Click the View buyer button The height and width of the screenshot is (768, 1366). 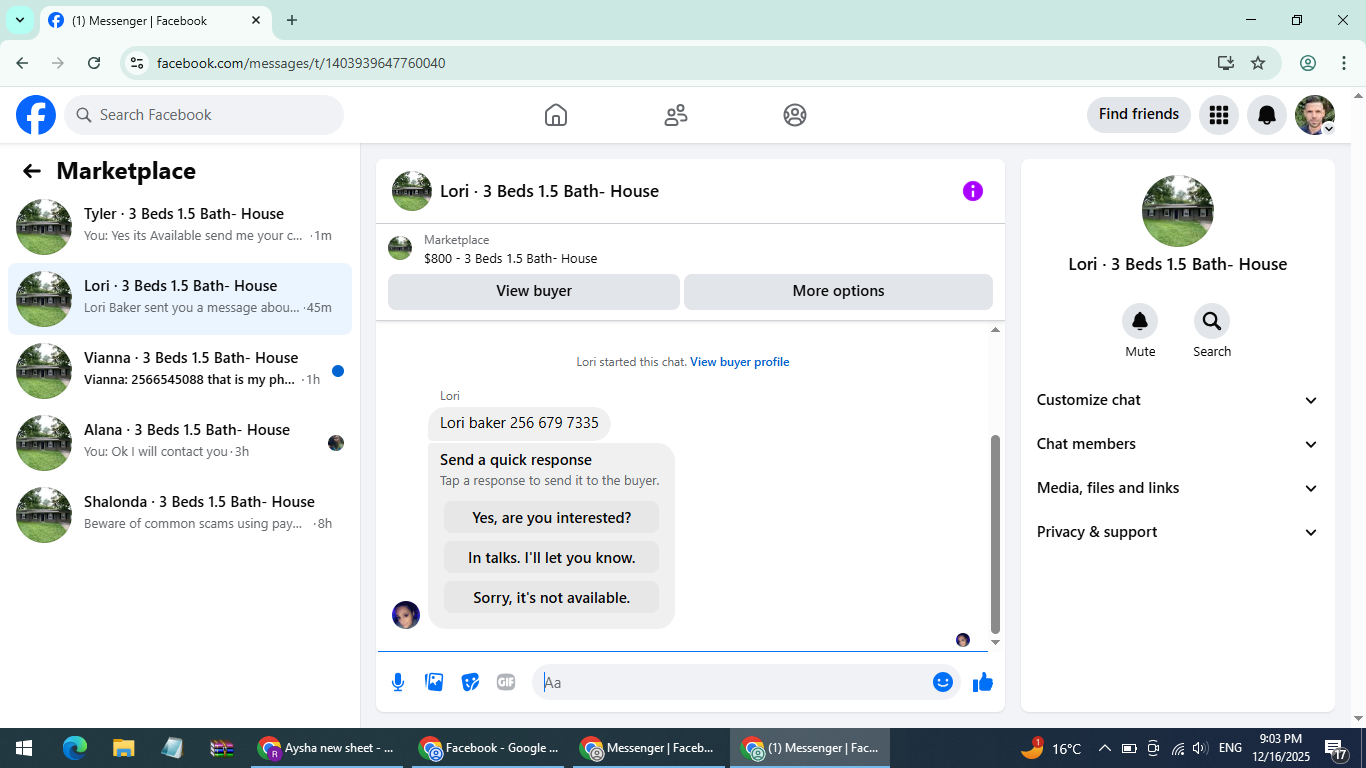[x=534, y=291]
